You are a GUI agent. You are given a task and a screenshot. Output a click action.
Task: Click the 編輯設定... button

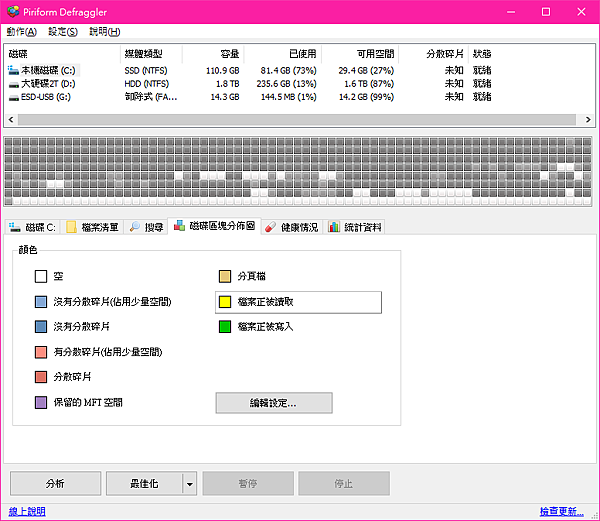274,403
